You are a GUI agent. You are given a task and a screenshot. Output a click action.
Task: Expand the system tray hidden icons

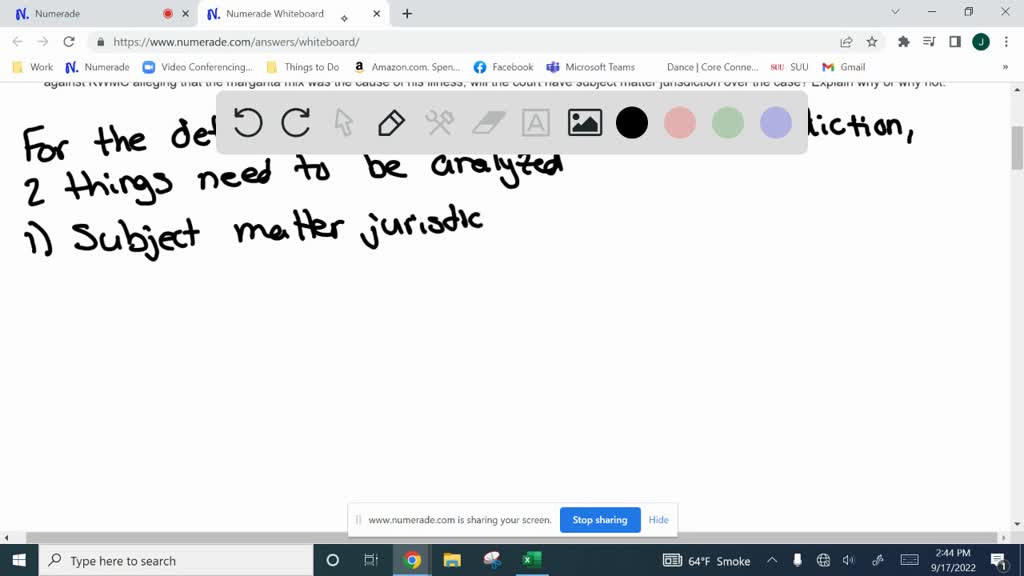coord(772,561)
